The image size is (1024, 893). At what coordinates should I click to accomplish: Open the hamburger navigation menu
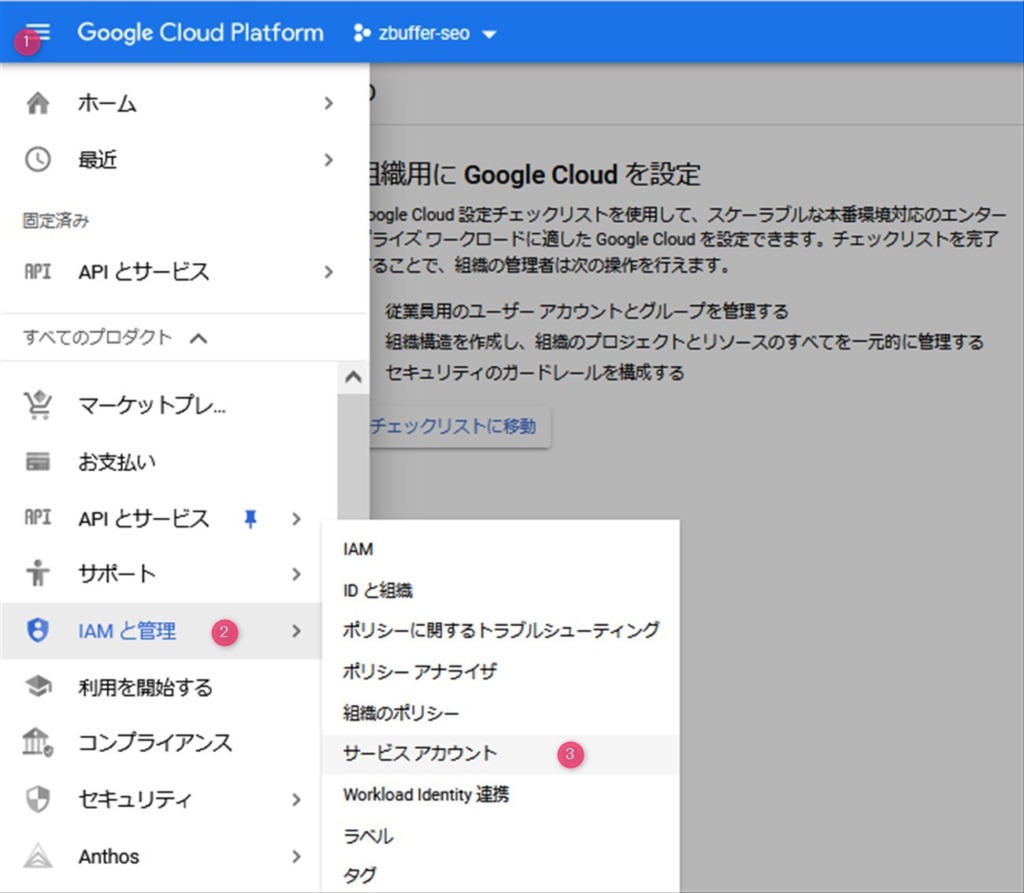coord(38,32)
